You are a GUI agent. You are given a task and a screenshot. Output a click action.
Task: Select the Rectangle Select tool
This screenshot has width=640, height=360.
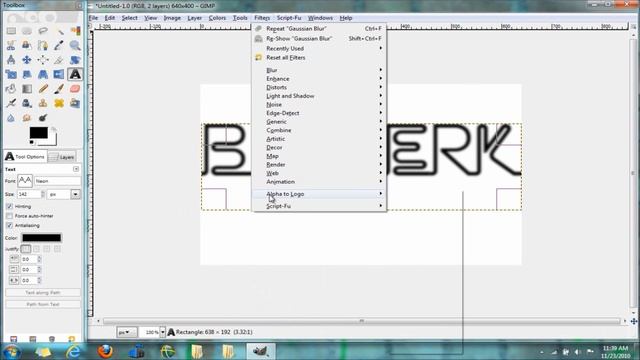(x=11, y=31)
